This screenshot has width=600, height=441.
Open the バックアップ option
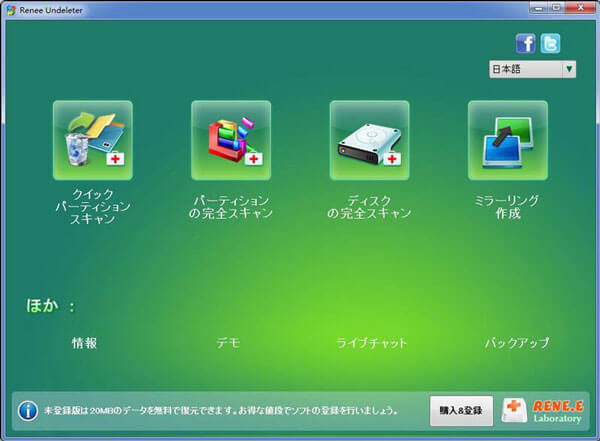[517, 343]
